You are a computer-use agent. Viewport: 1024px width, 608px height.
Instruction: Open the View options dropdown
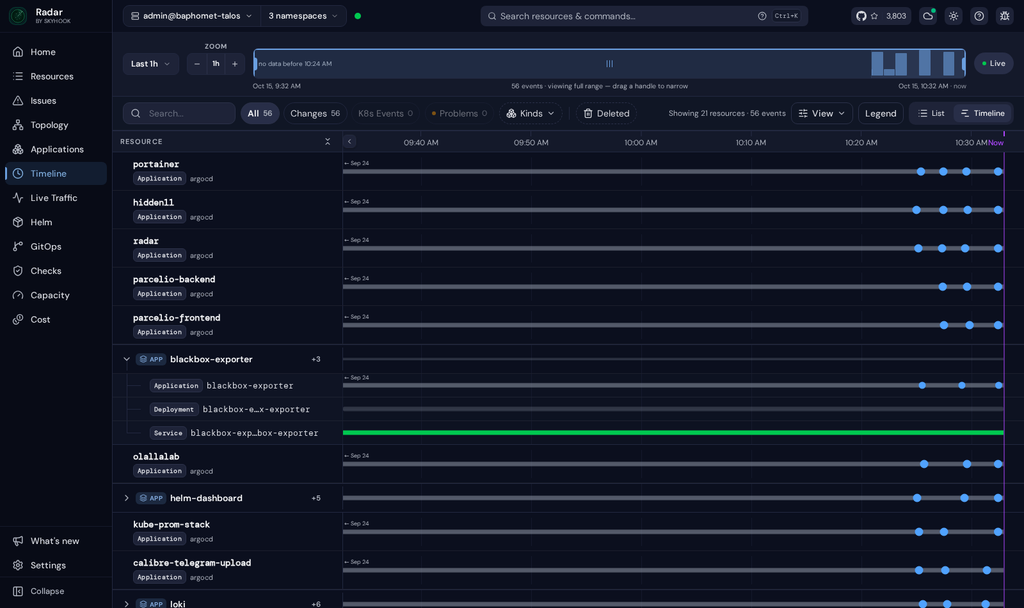coord(822,113)
